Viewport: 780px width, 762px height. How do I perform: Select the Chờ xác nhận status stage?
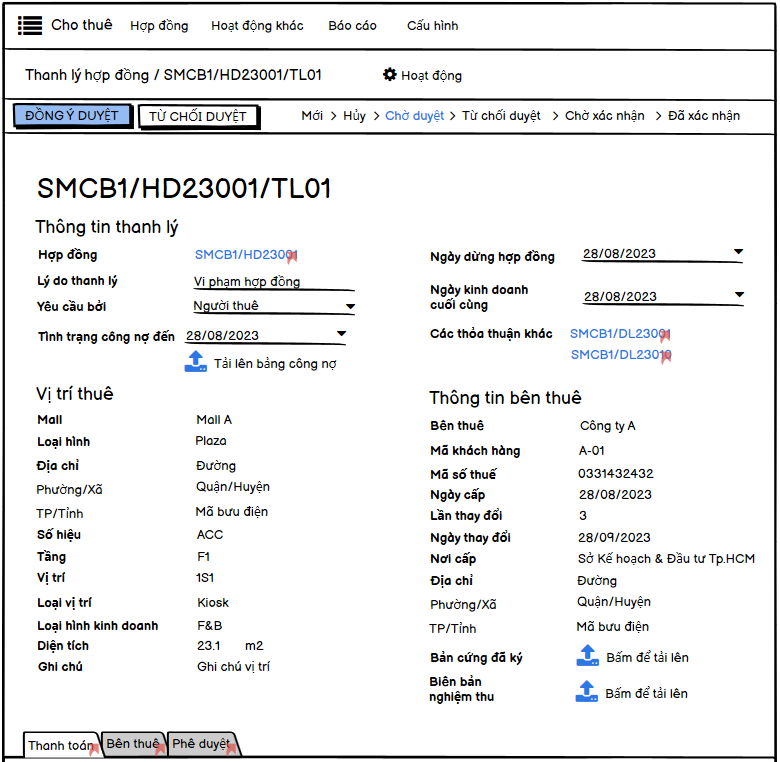pyautogui.click(x=604, y=116)
